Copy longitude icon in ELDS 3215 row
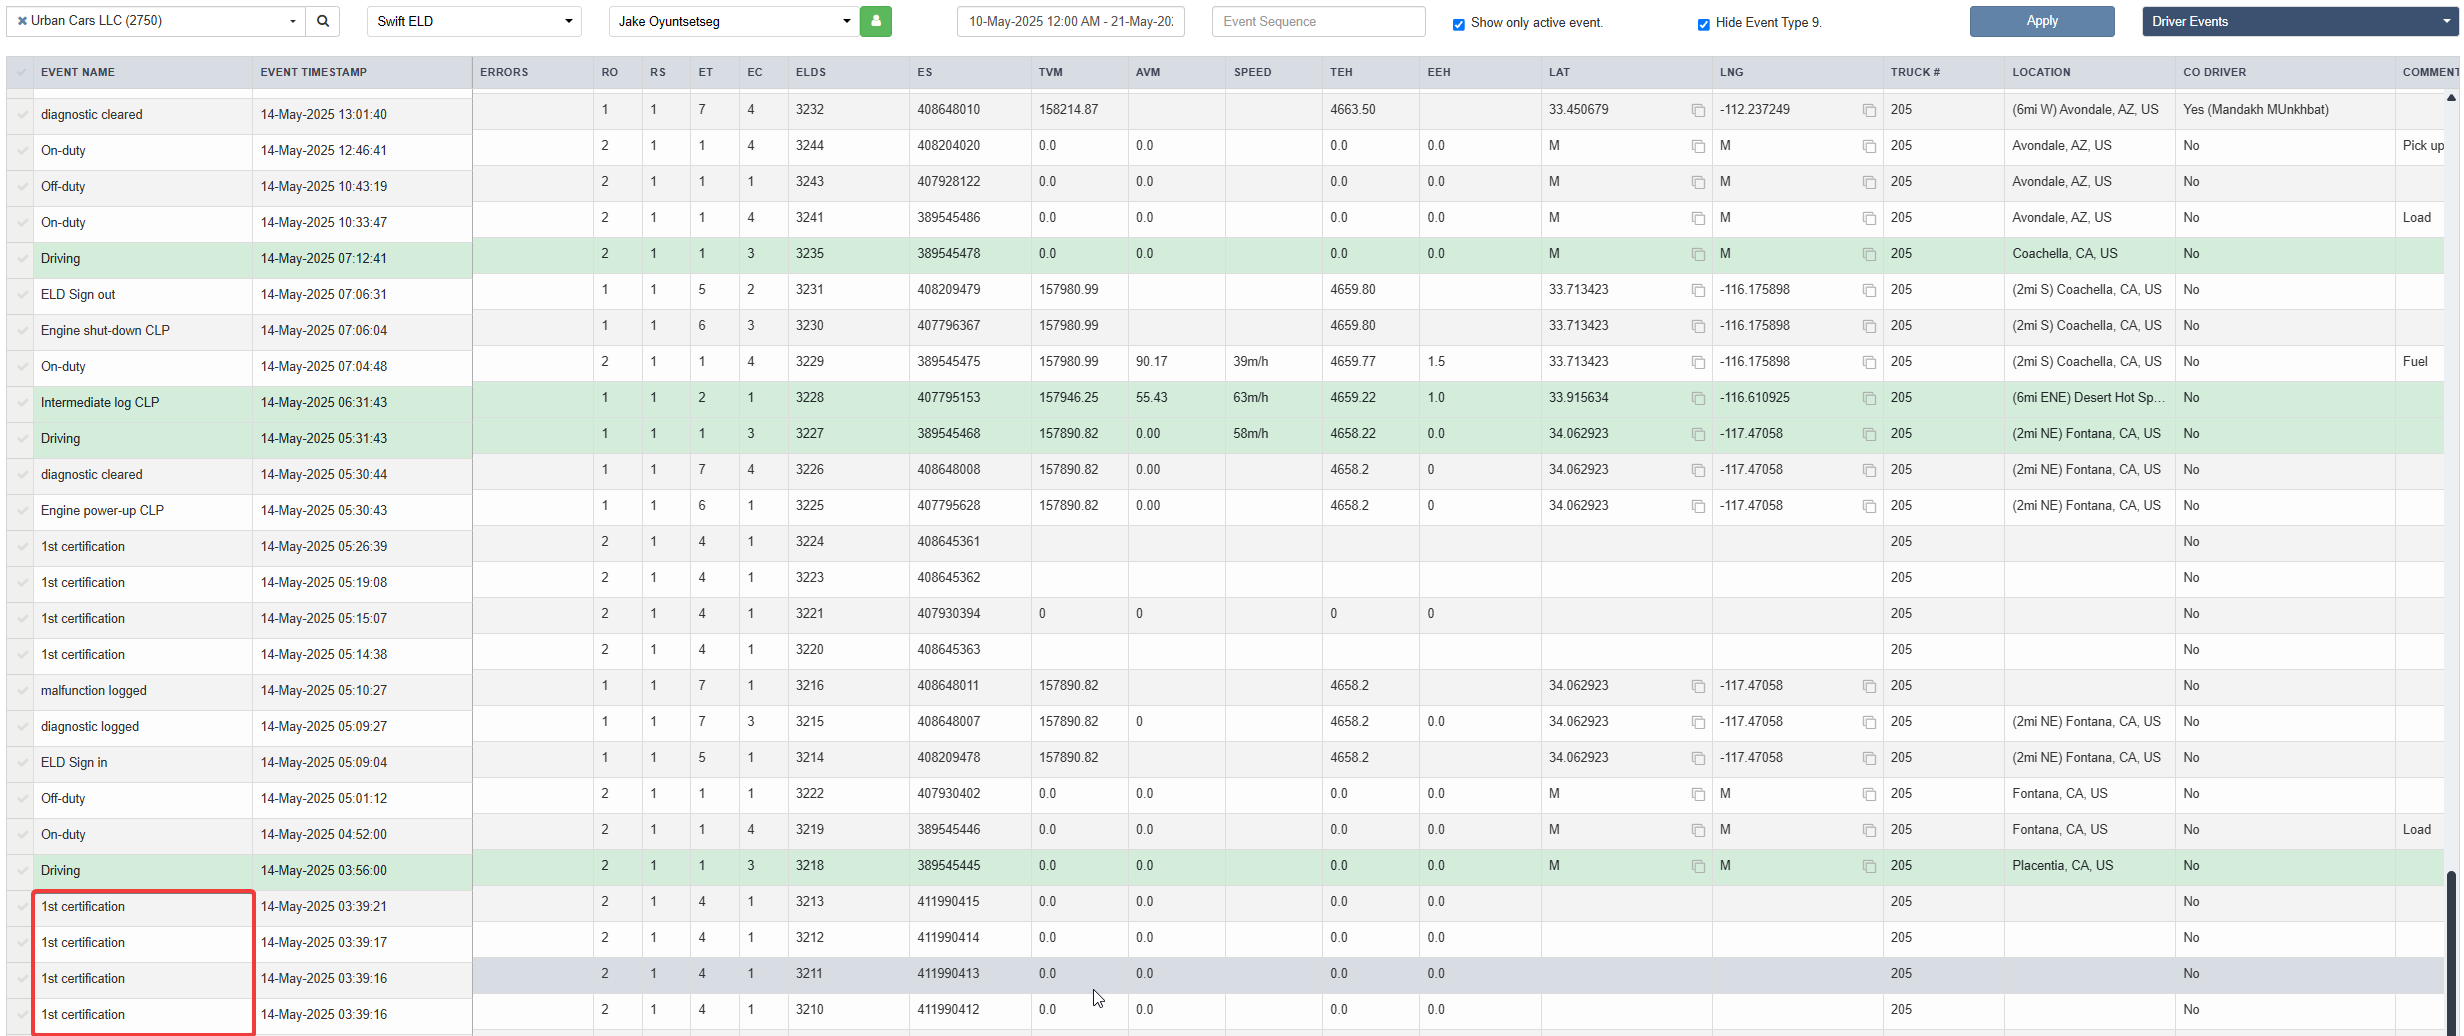Viewport: 2464px width, 1036px height. coord(1869,722)
